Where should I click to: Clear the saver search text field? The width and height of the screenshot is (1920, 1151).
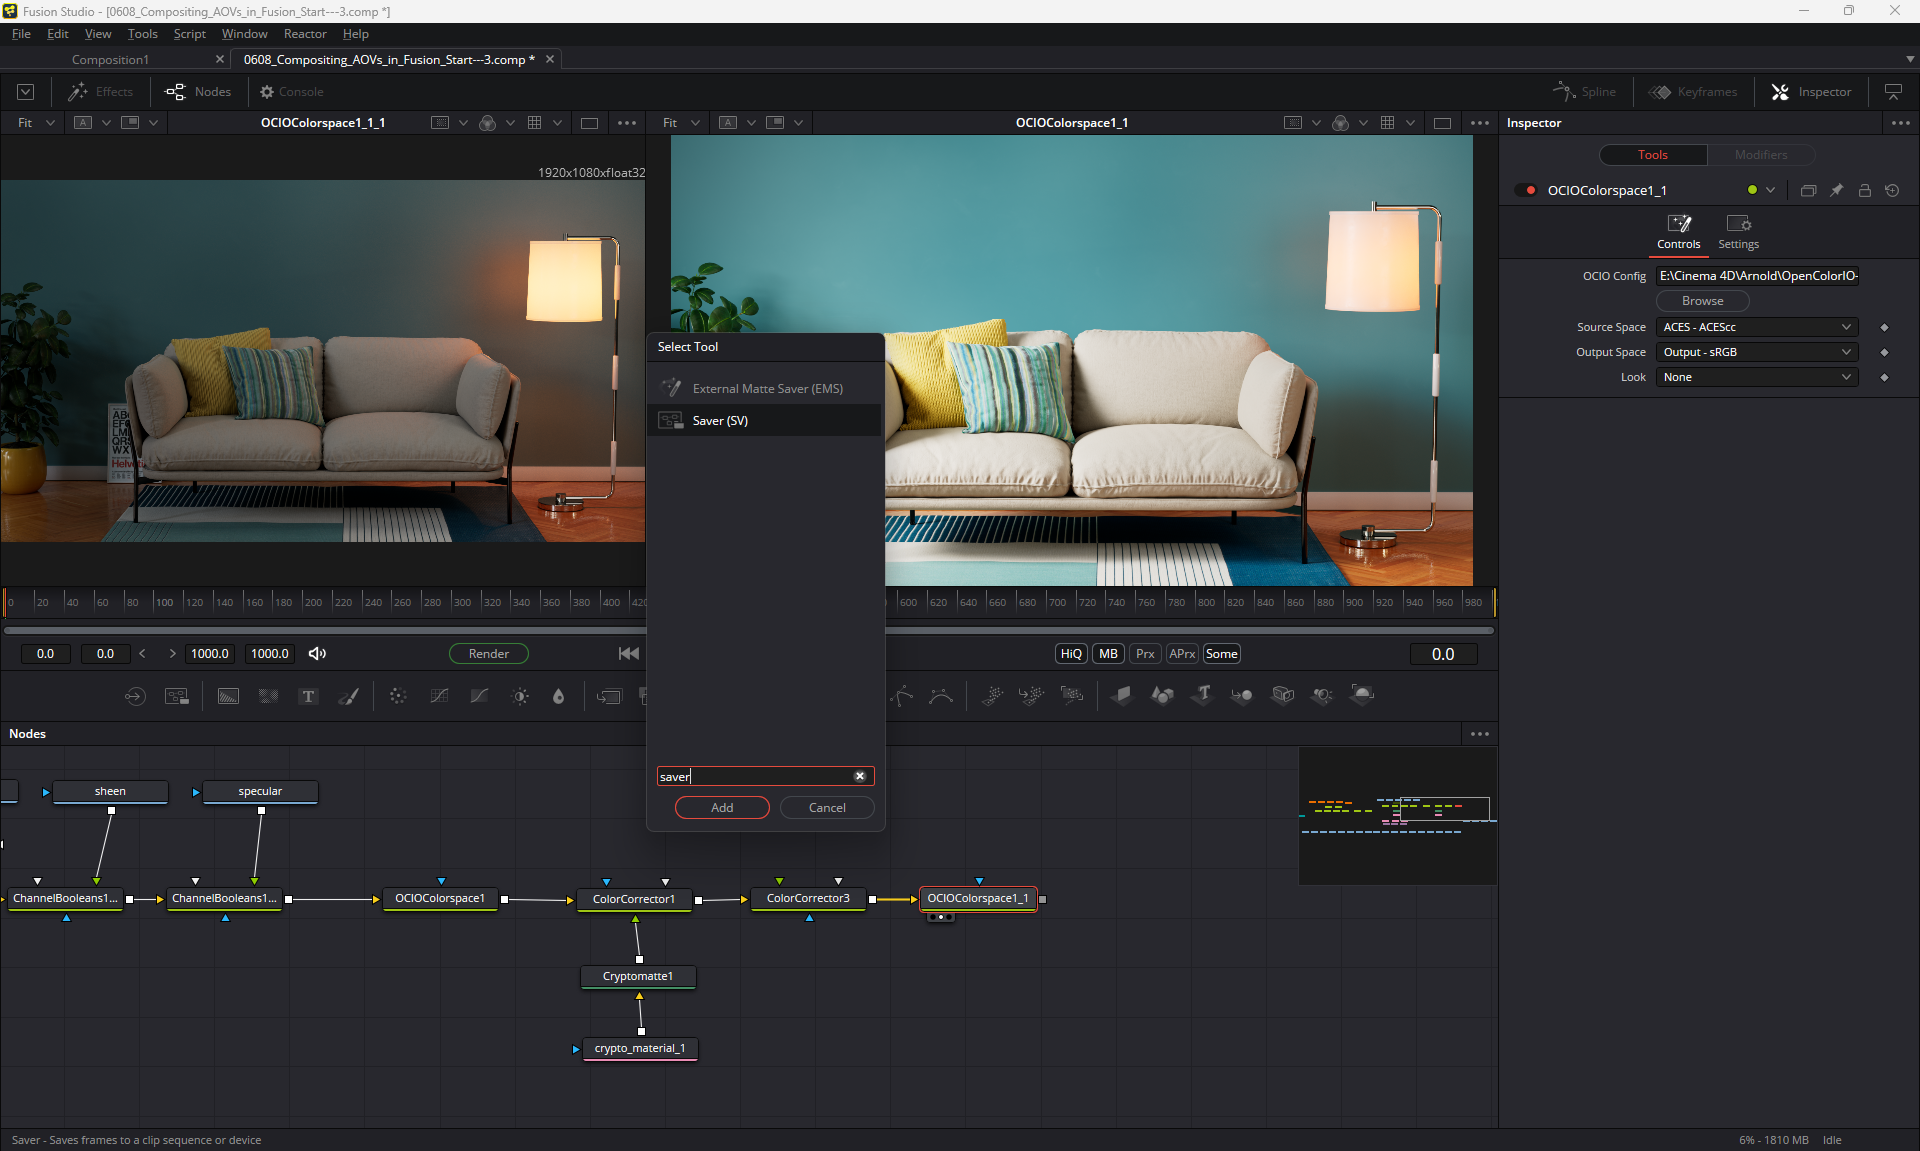click(859, 776)
